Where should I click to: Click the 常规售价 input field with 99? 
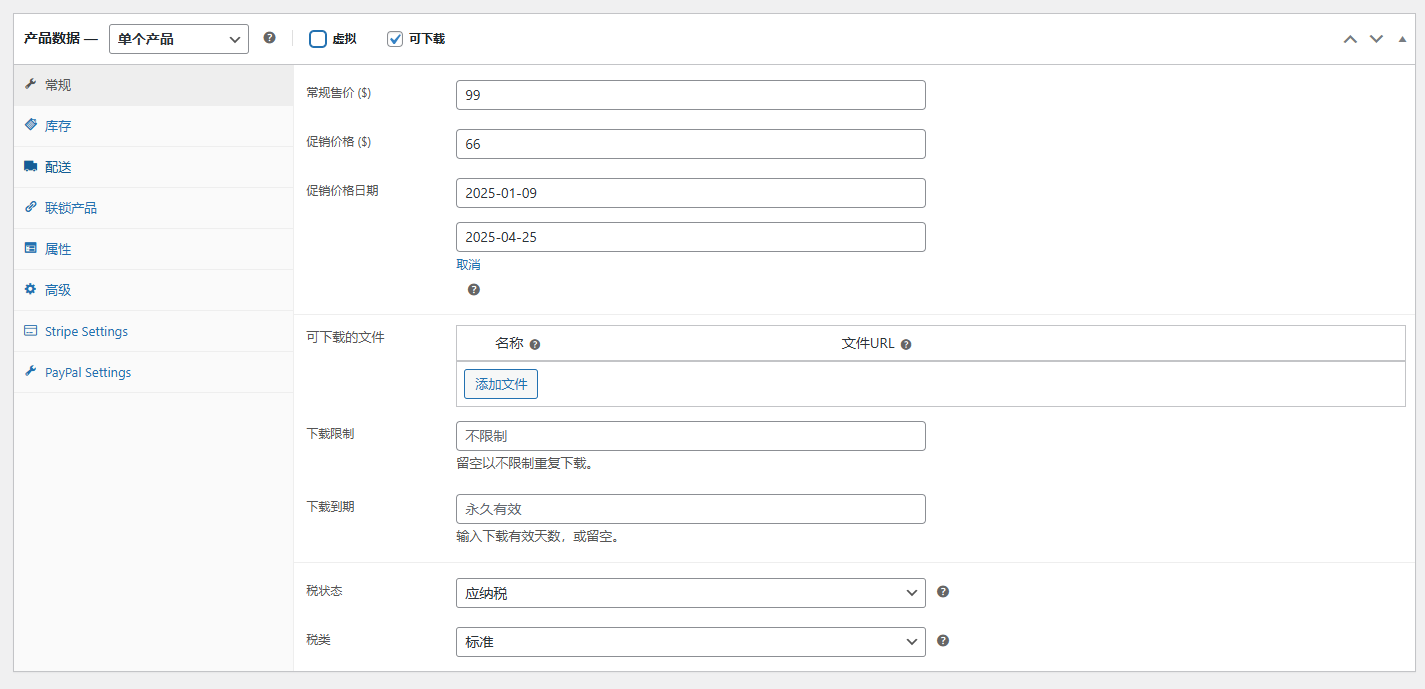[x=690, y=95]
